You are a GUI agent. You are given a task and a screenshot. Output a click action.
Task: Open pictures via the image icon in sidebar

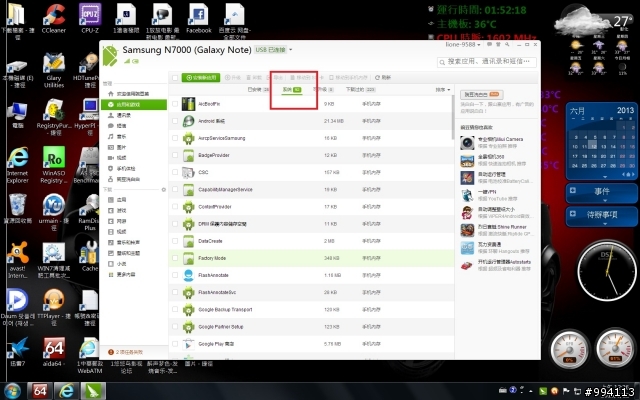pos(111,147)
